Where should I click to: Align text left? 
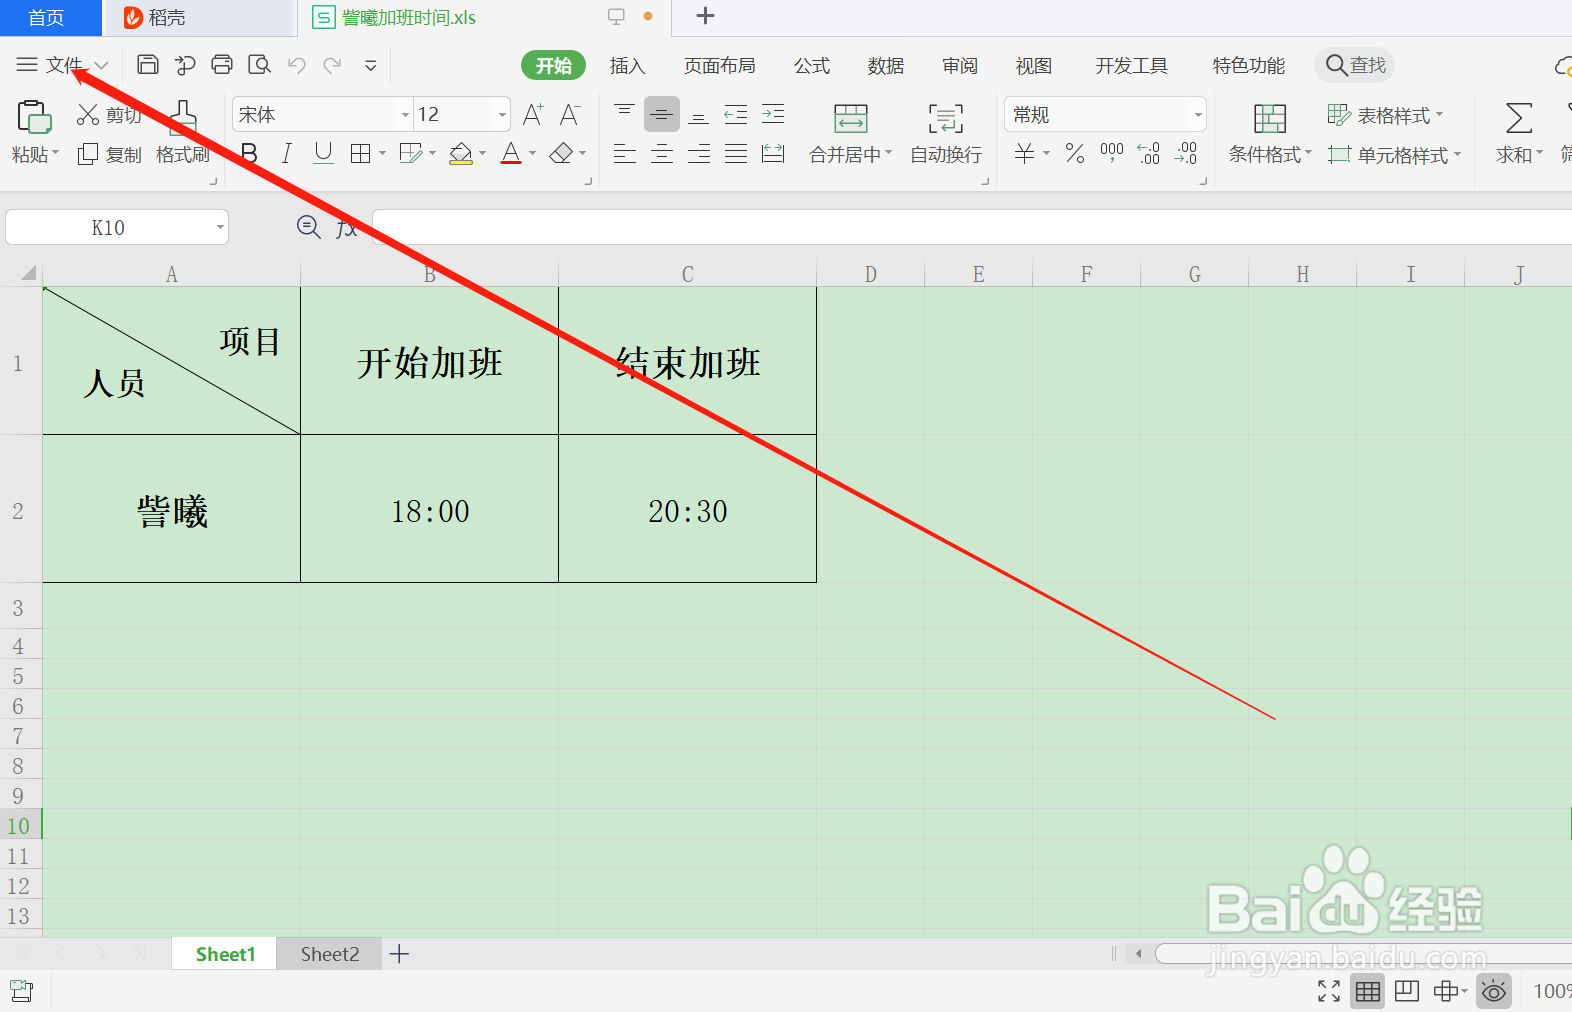(624, 153)
